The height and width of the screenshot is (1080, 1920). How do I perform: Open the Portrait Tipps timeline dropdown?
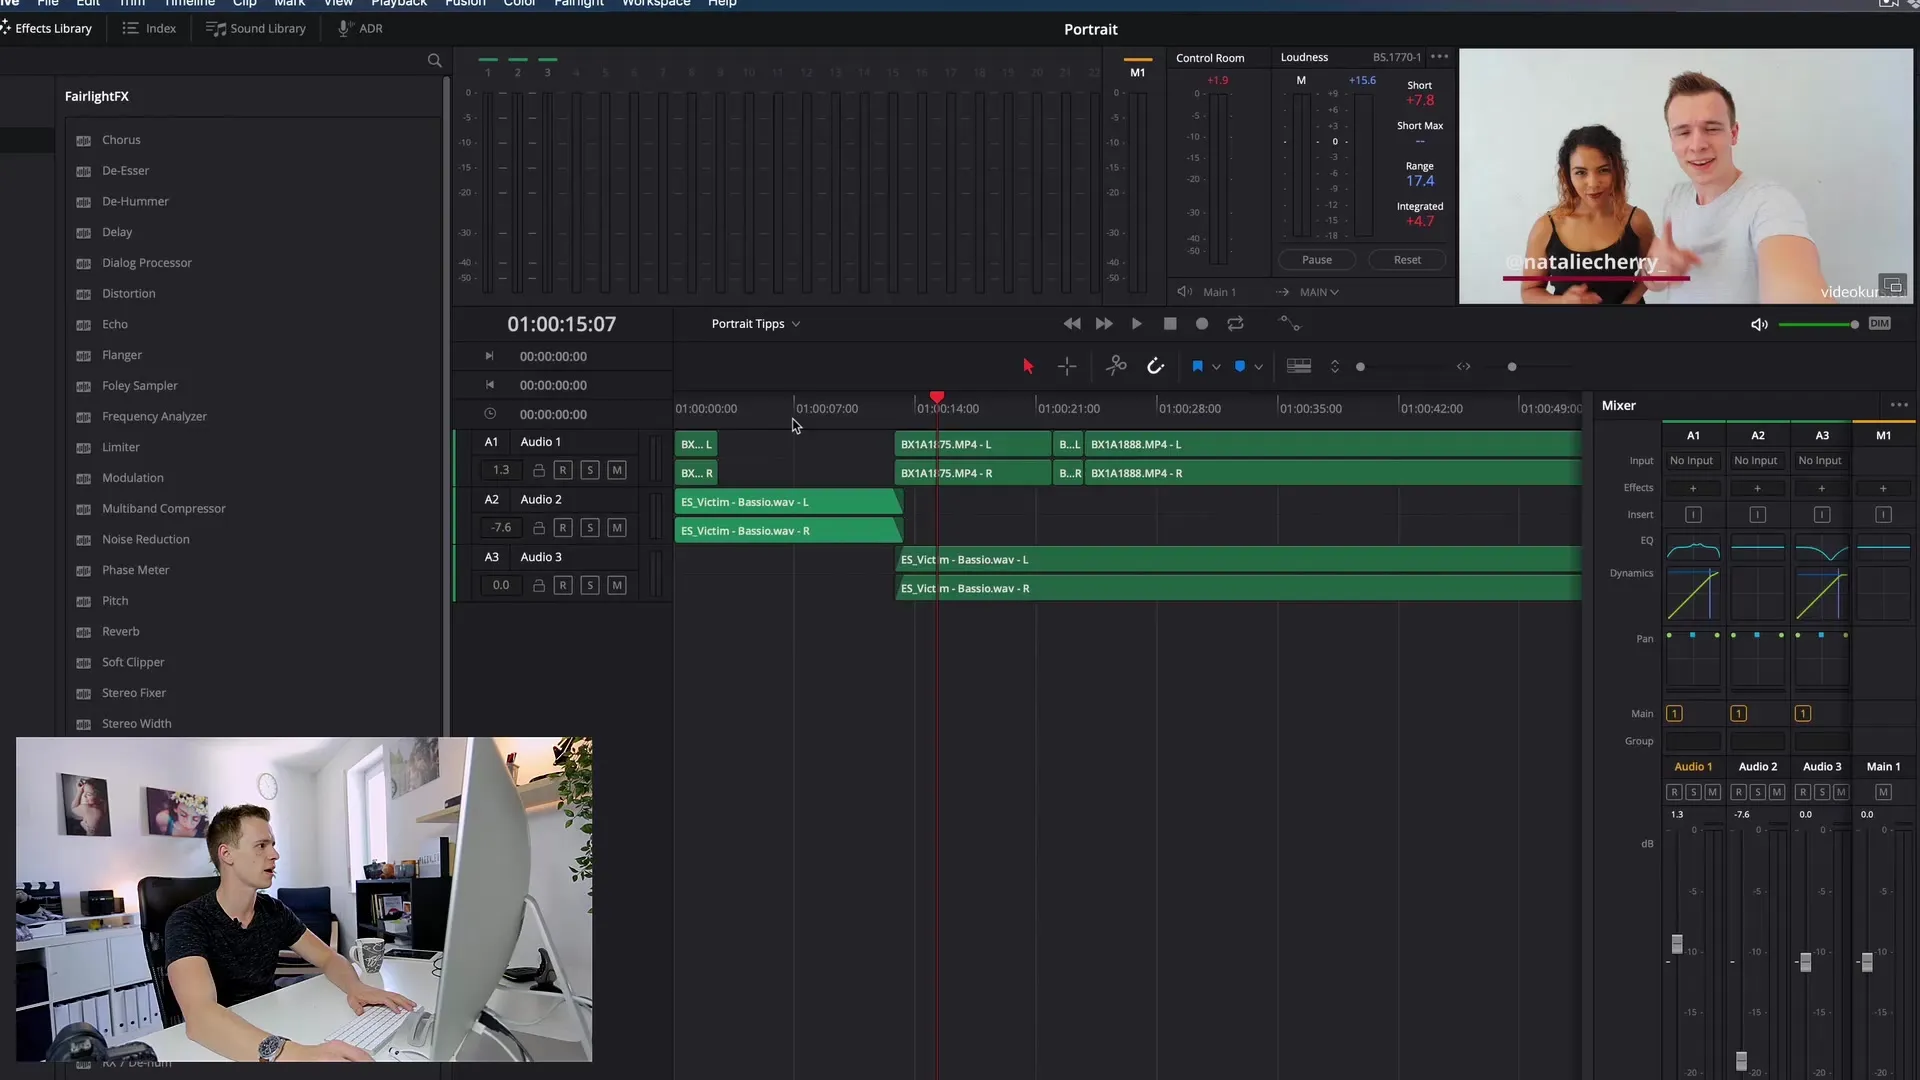[755, 324]
